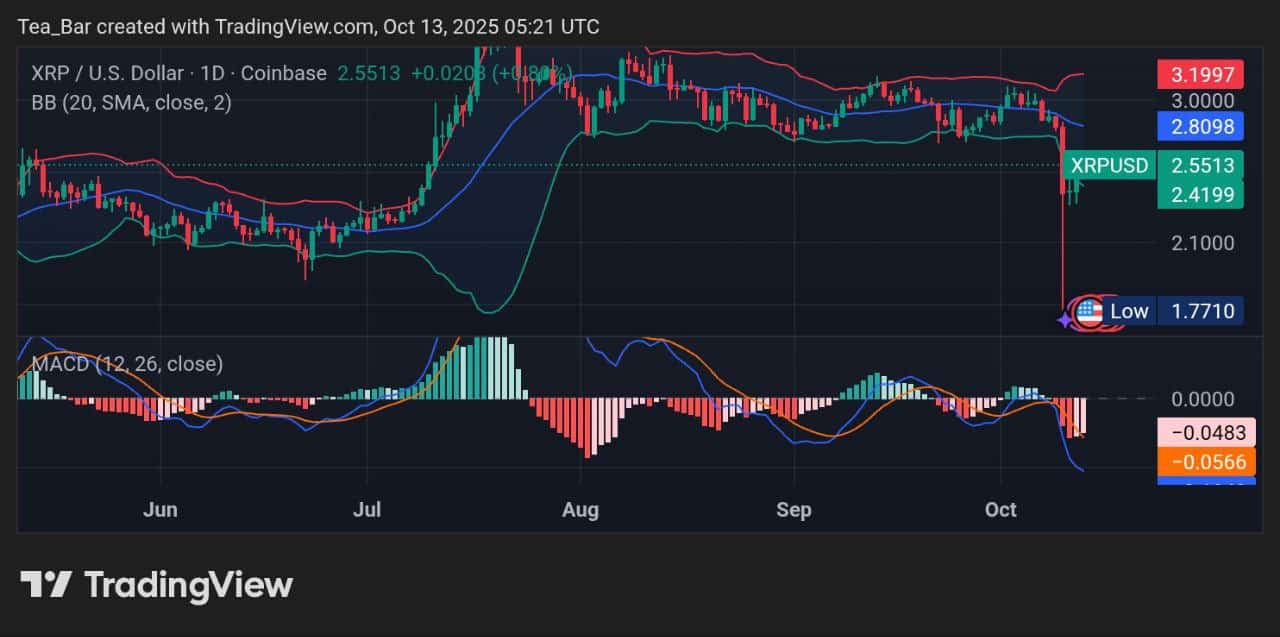This screenshot has width=1280, height=637.
Task: Click the Jun label on time axis
Action: (160, 510)
